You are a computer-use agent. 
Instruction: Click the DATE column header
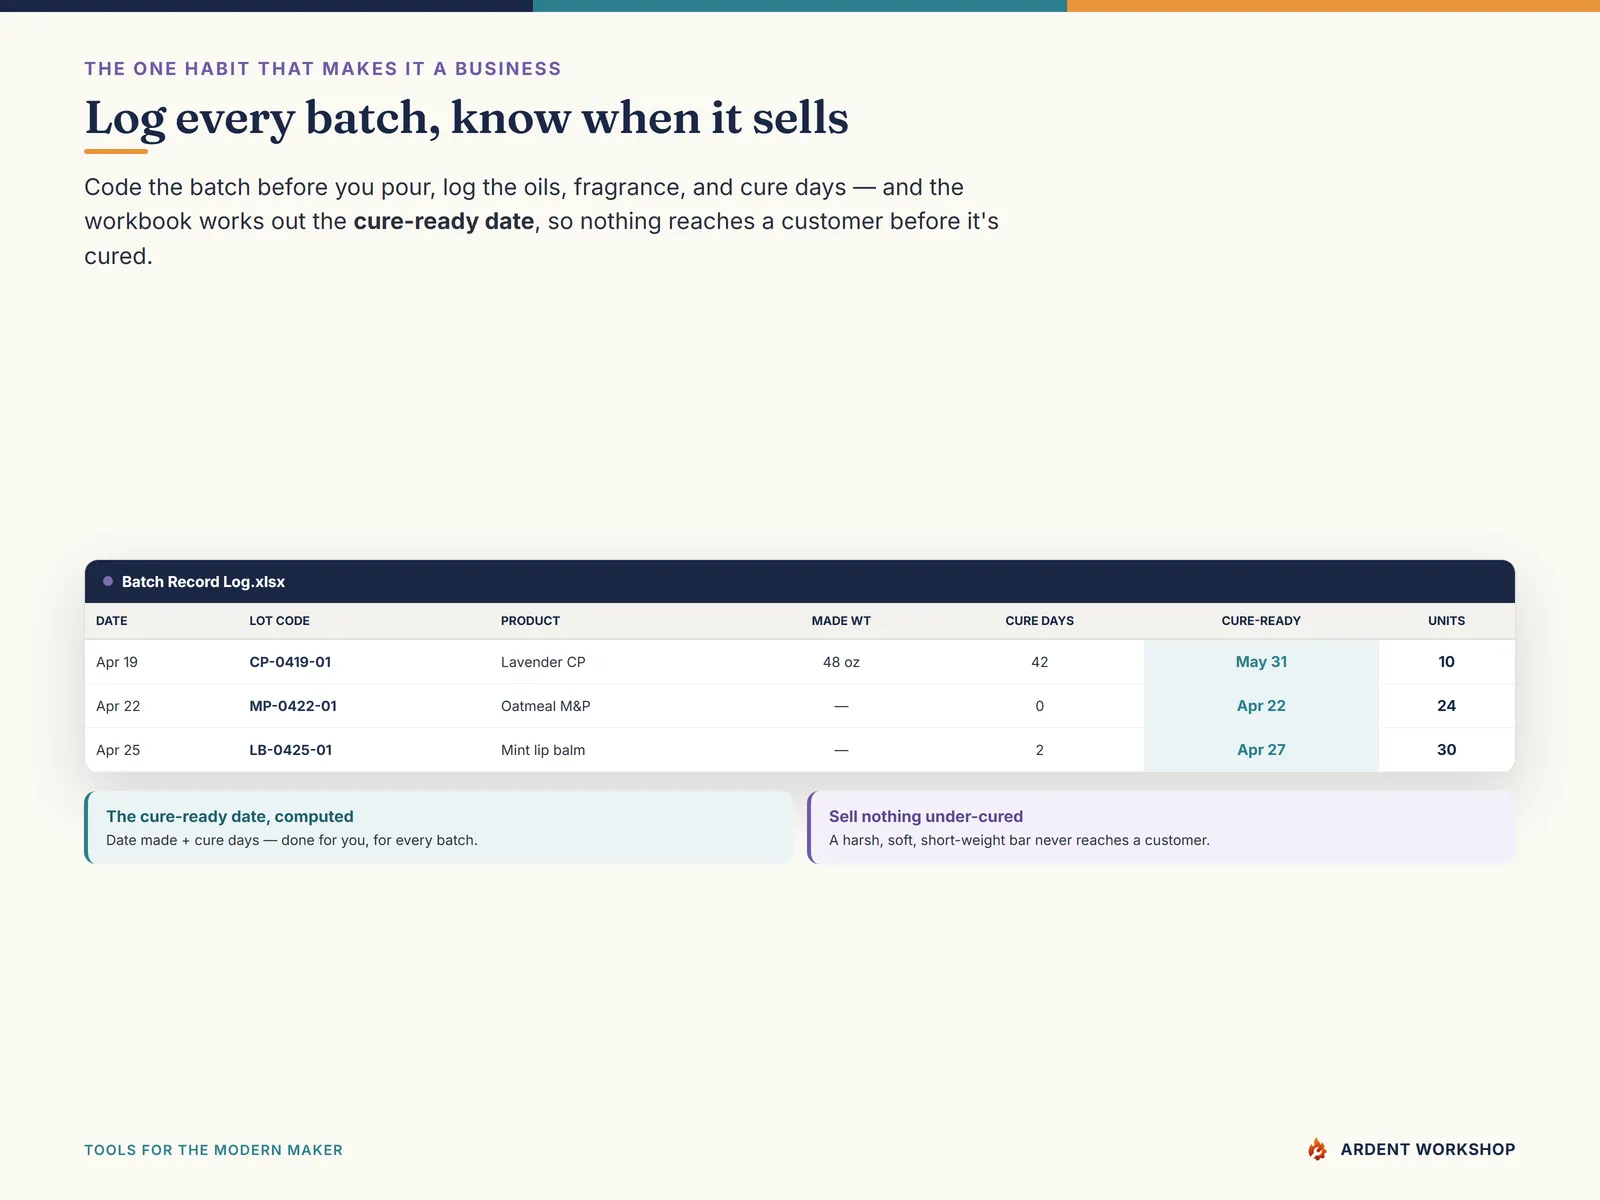pyautogui.click(x=112, y=621)
